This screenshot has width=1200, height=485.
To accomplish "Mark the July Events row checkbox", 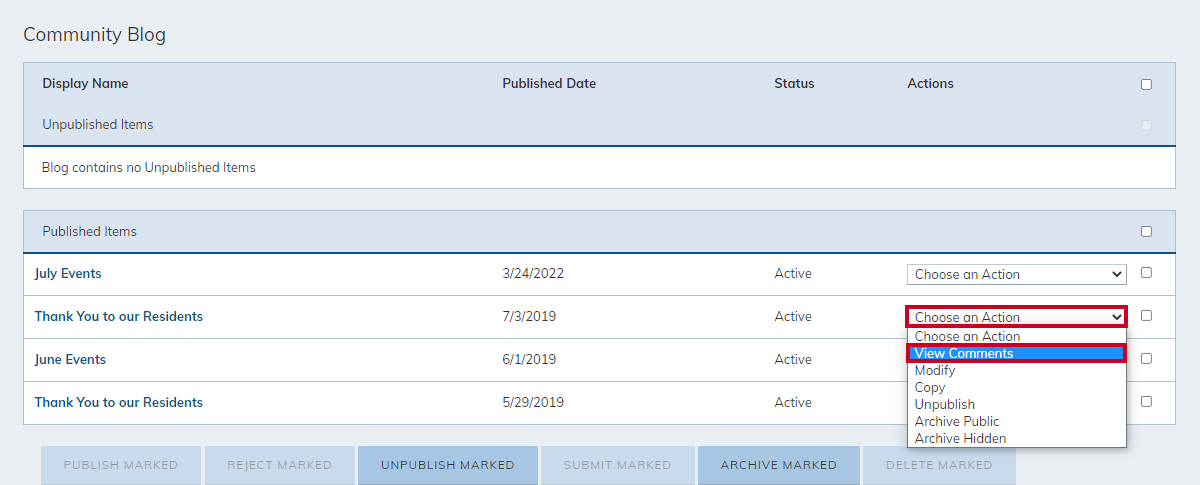I will tap(1146, 272).
